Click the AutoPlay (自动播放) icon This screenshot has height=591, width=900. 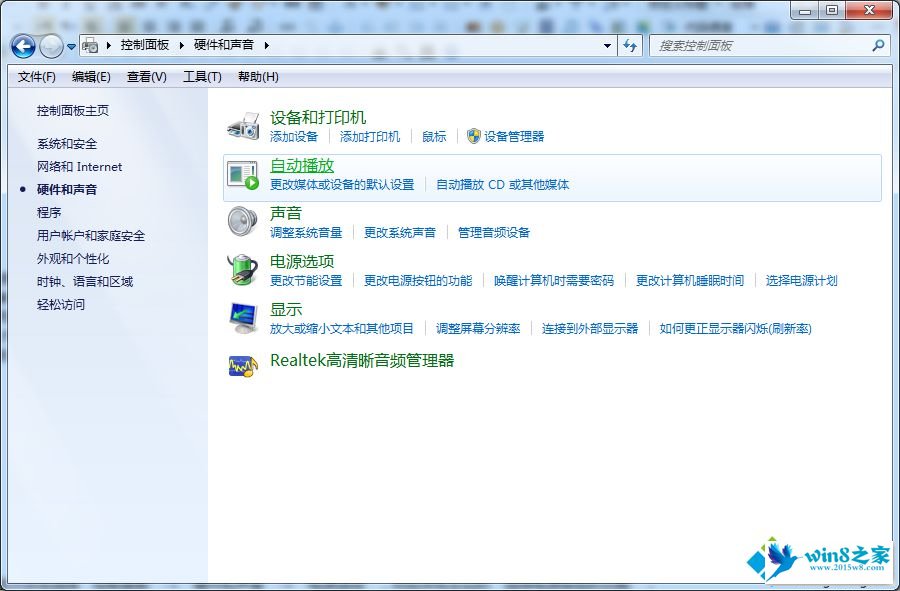coord(243,175)
